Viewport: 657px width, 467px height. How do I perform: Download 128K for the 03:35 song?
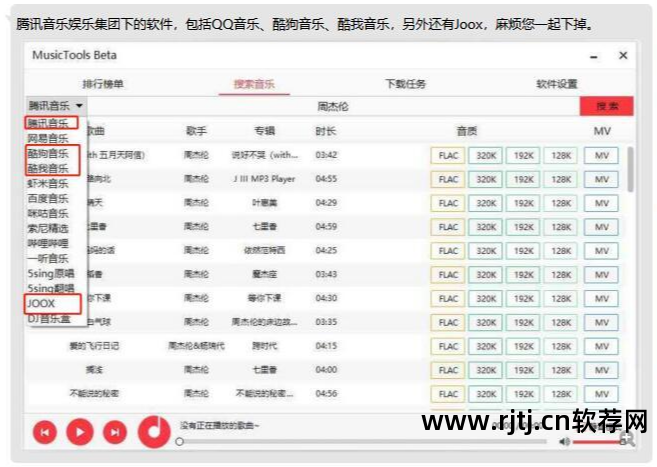(561, 323)
